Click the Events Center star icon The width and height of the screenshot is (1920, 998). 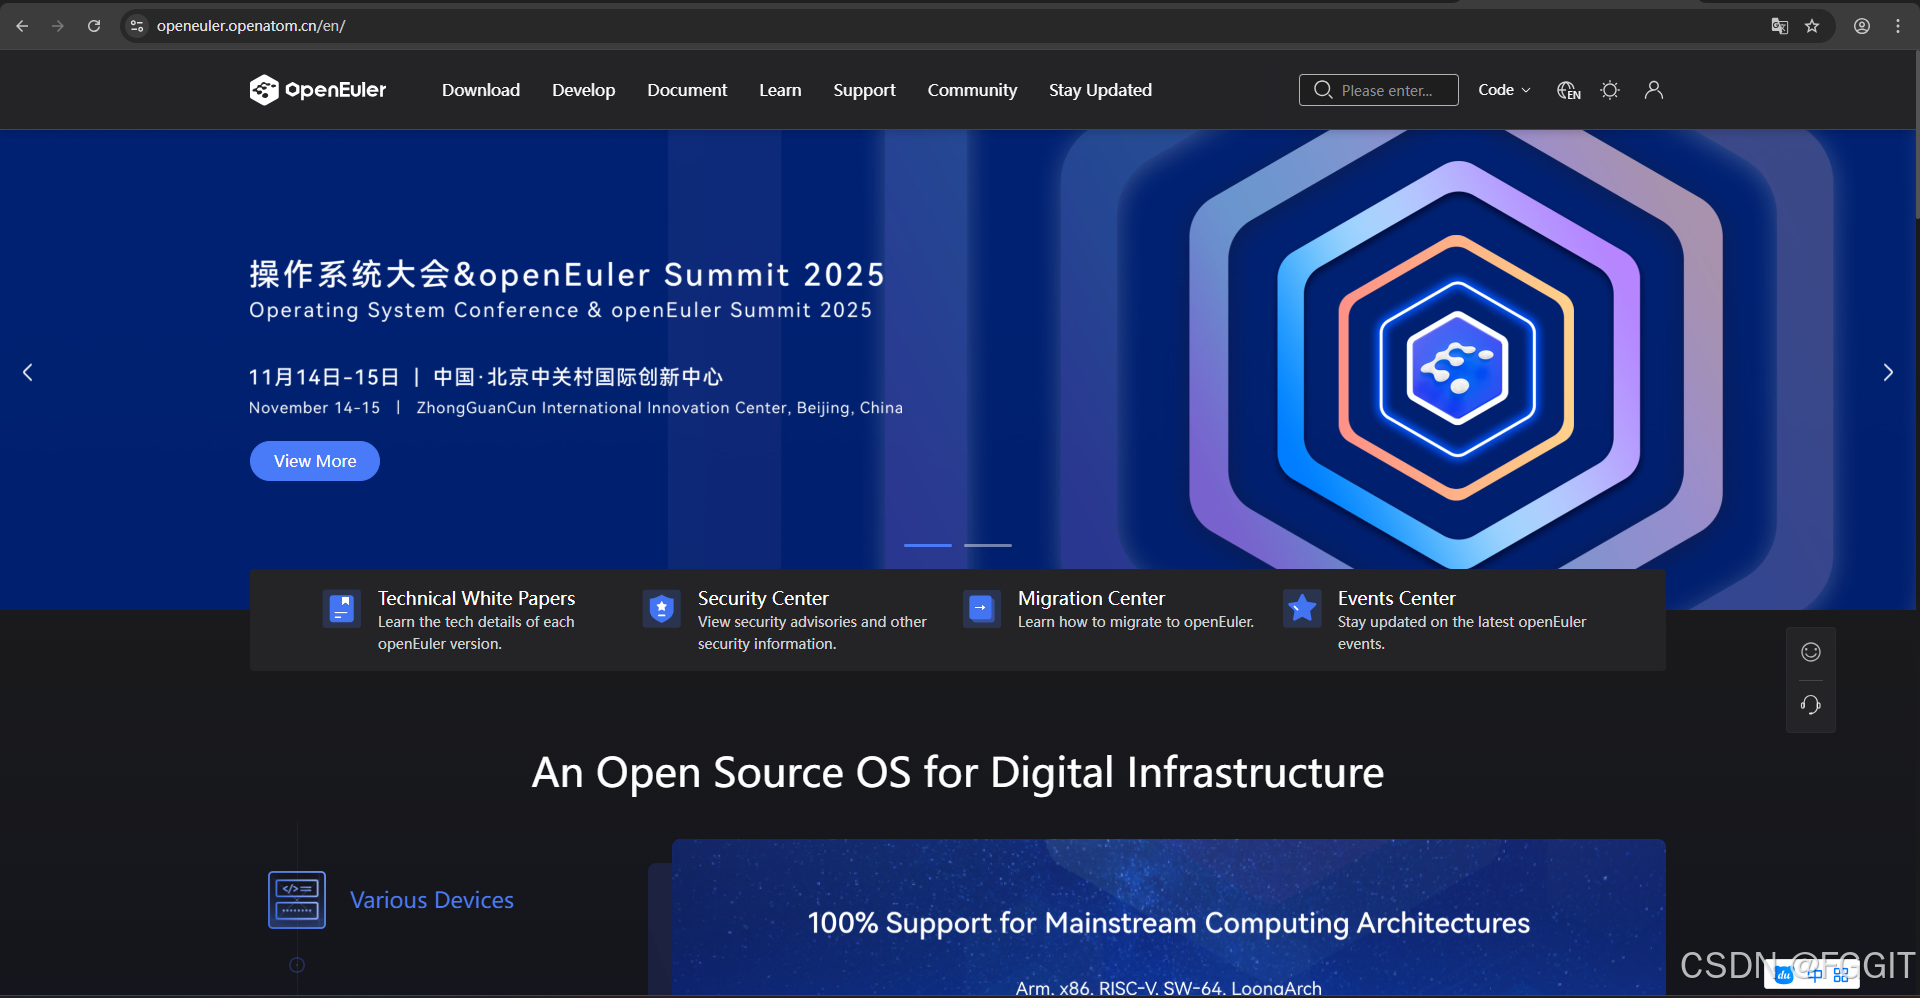[x=1302, y=608]
